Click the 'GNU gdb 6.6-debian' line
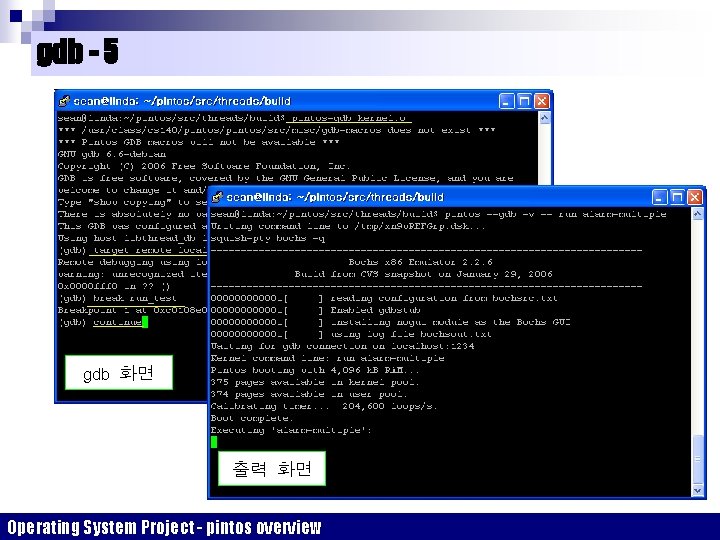 tap(112, 154)
